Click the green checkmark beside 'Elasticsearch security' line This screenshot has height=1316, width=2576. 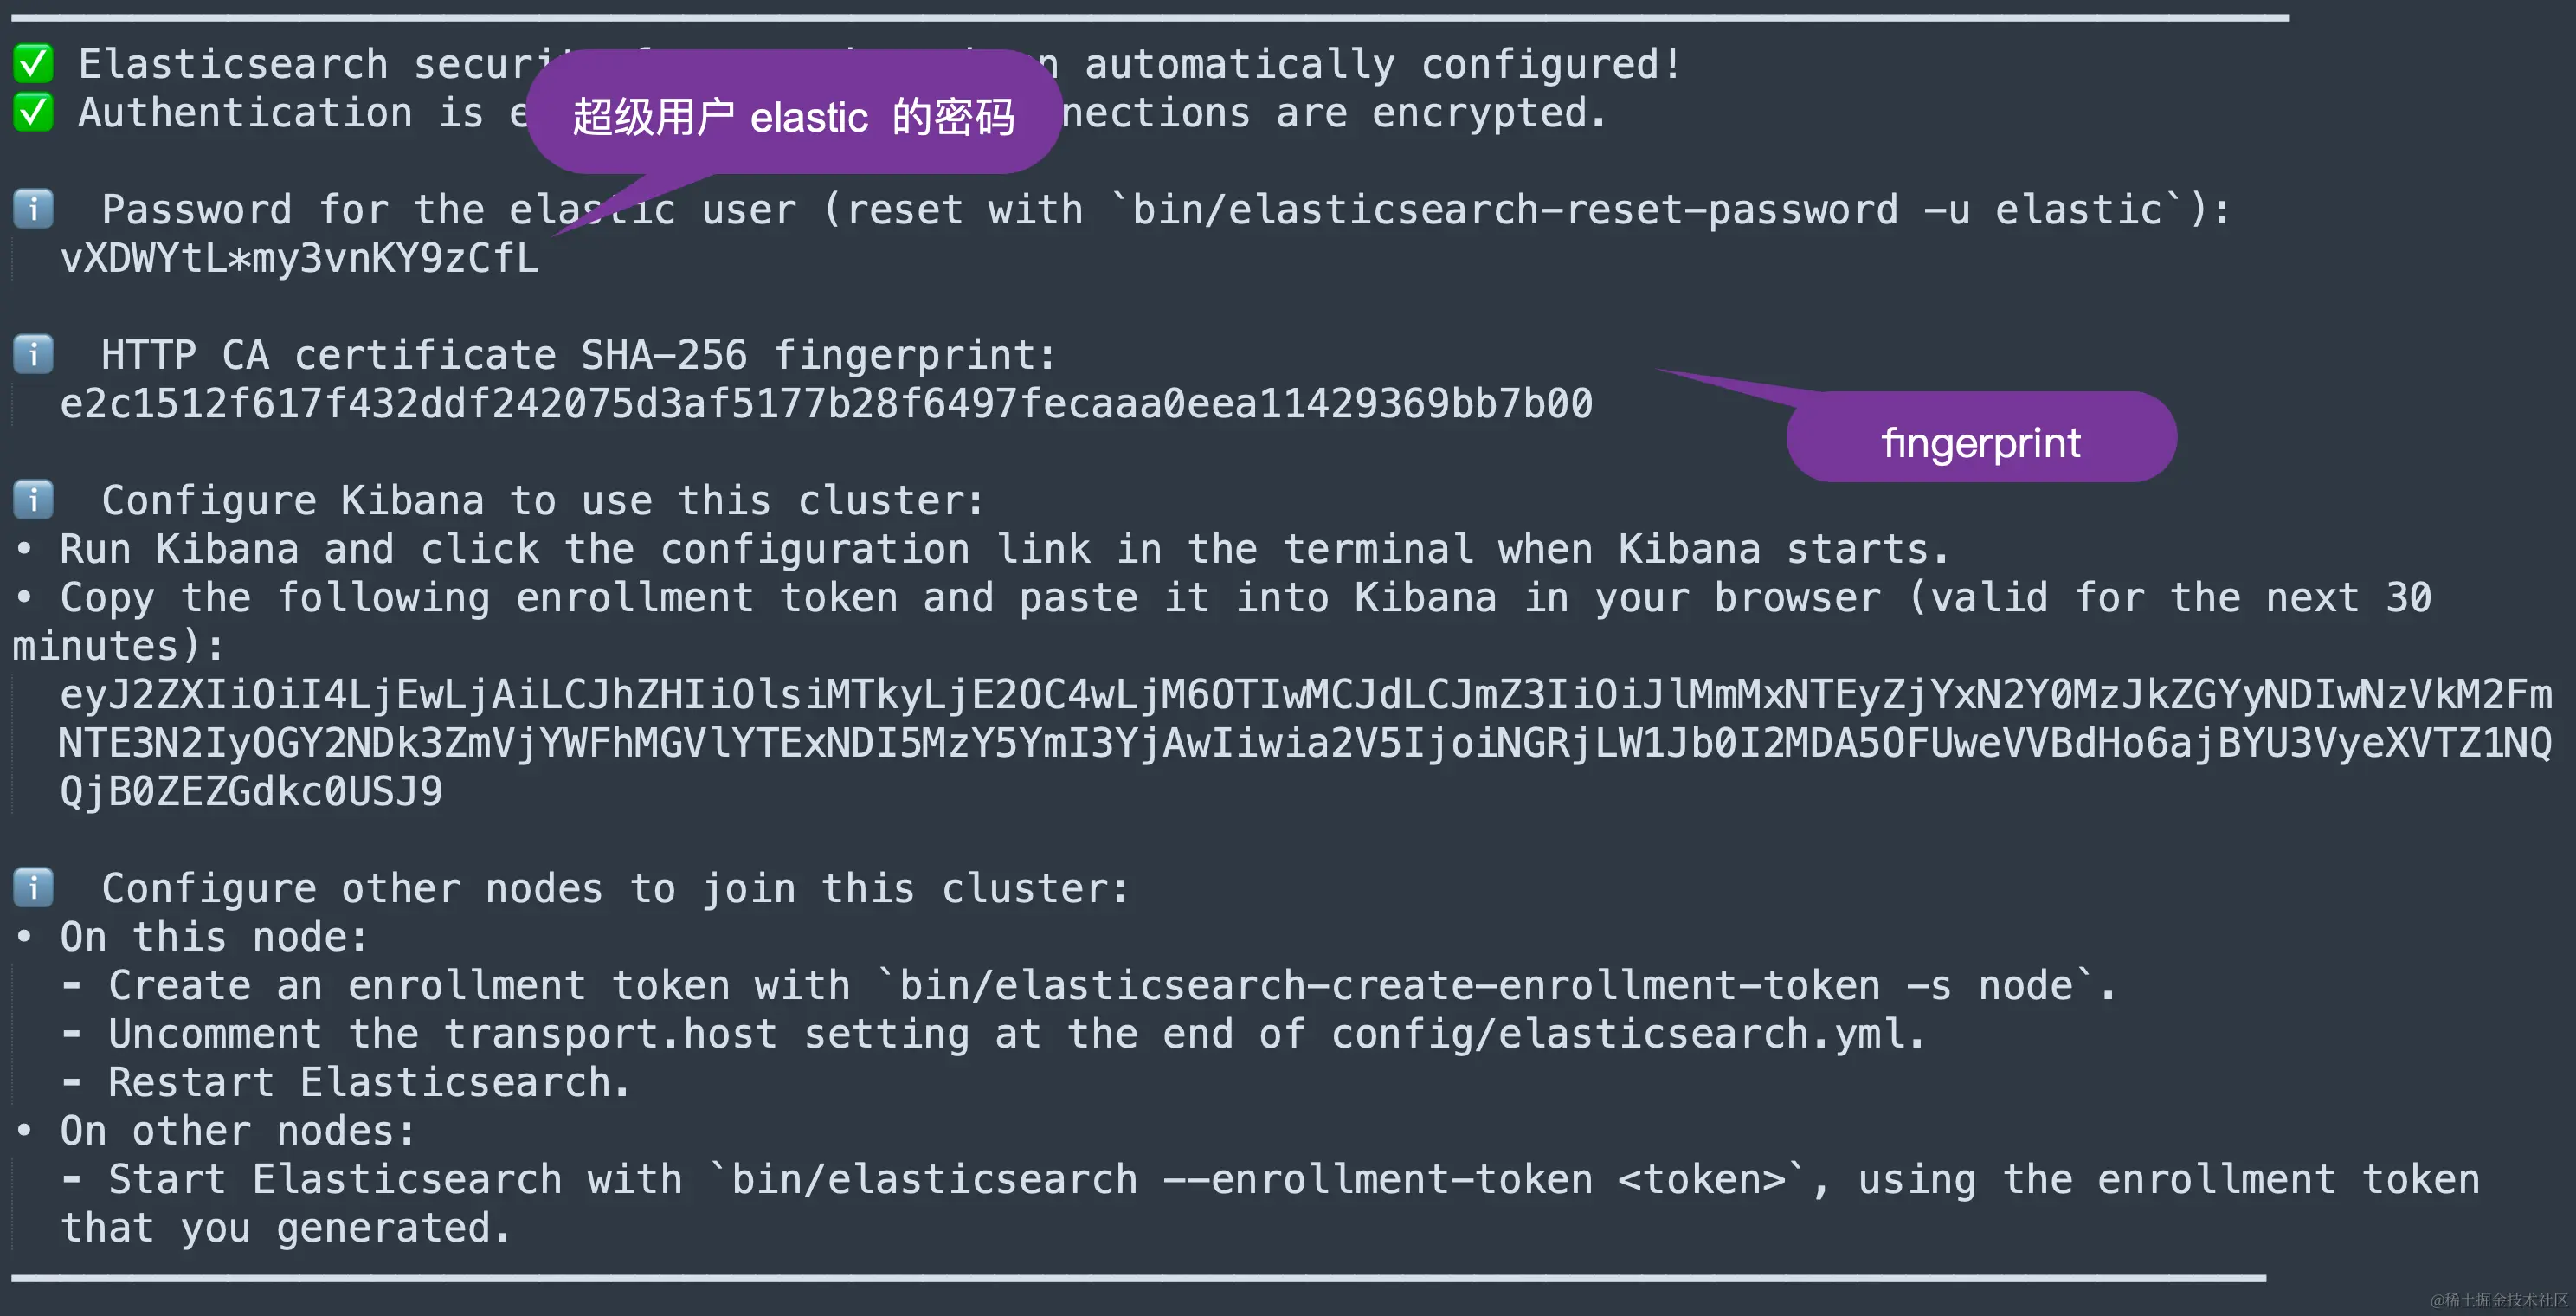pos(33,63)
